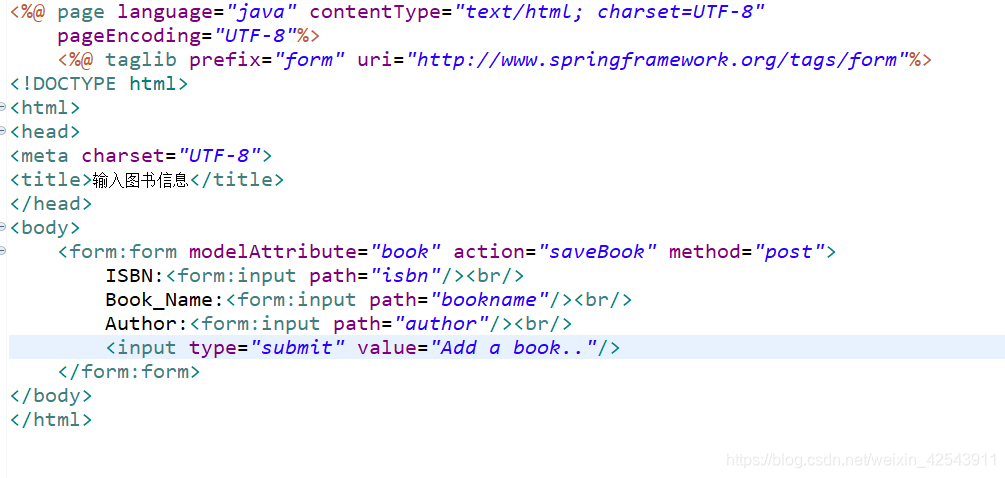Click the closing </body> tag
The width and height of the screenshot is (1005, 478).
[x=51, y=396]
